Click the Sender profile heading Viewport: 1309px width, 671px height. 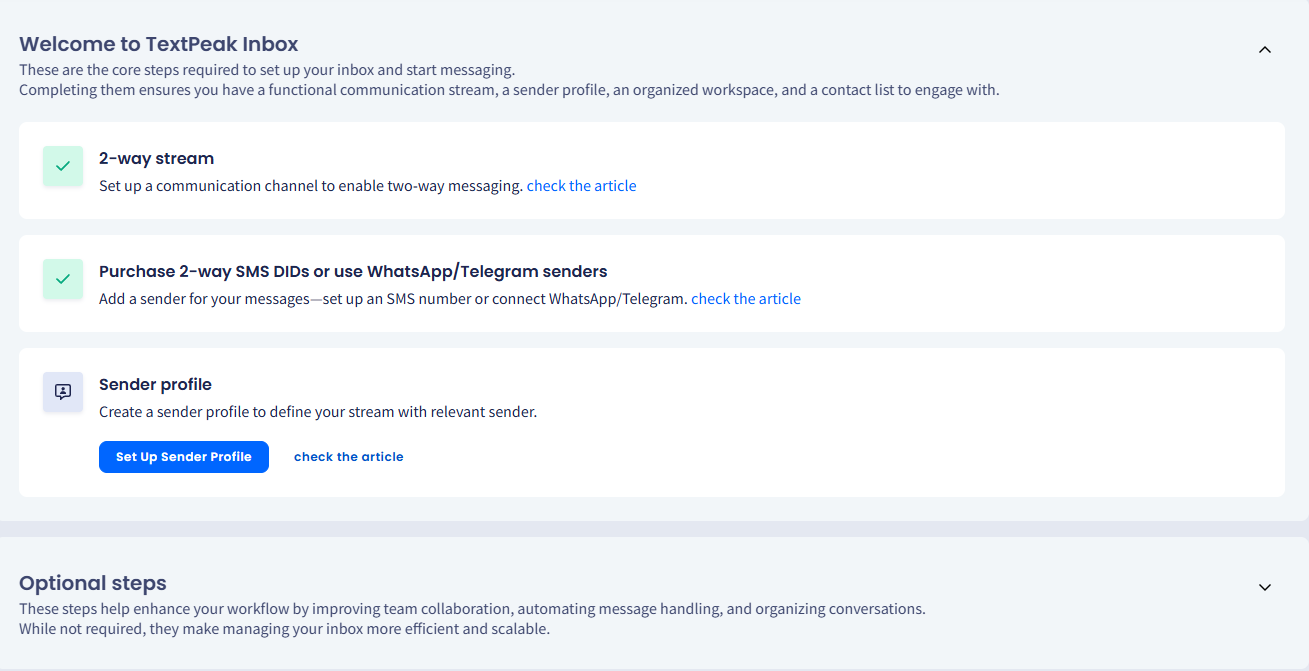[x=155, y=384]
